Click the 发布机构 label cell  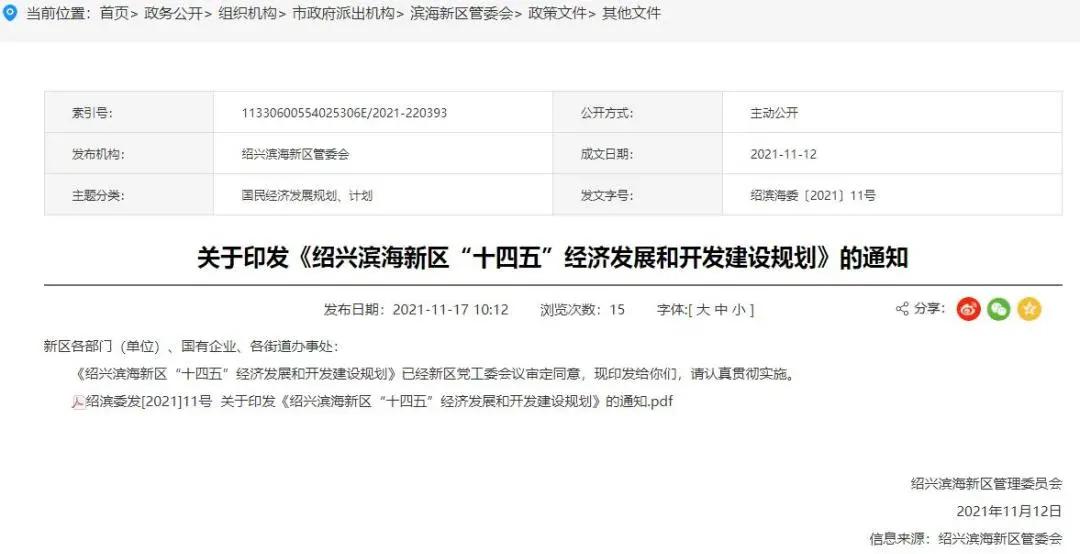pos(129,154)
